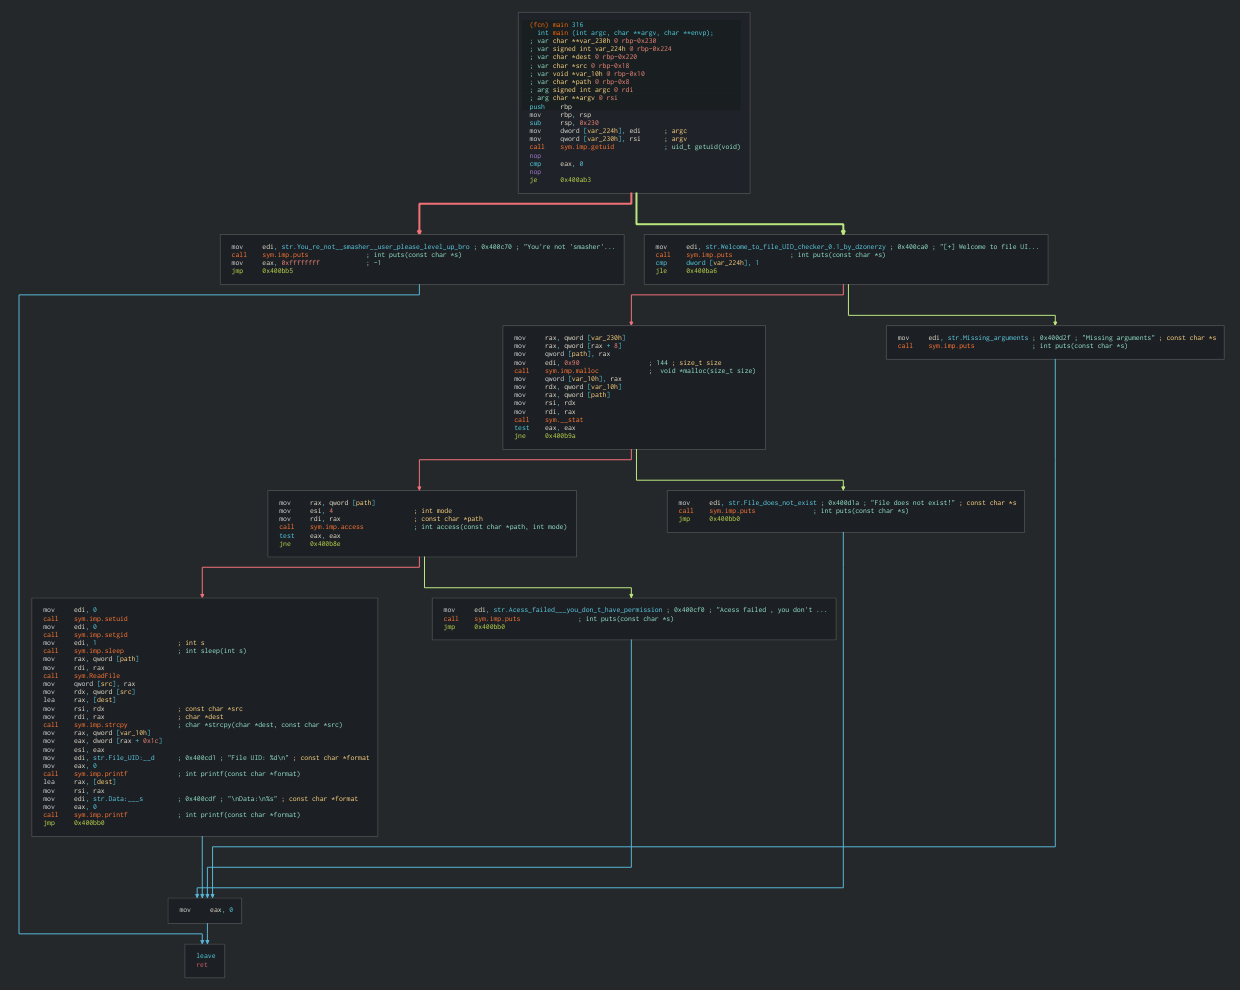Screen dimensions: 1240x990
Task: Select the str.File_does_not_exist string reference
Action: [772, 503]
